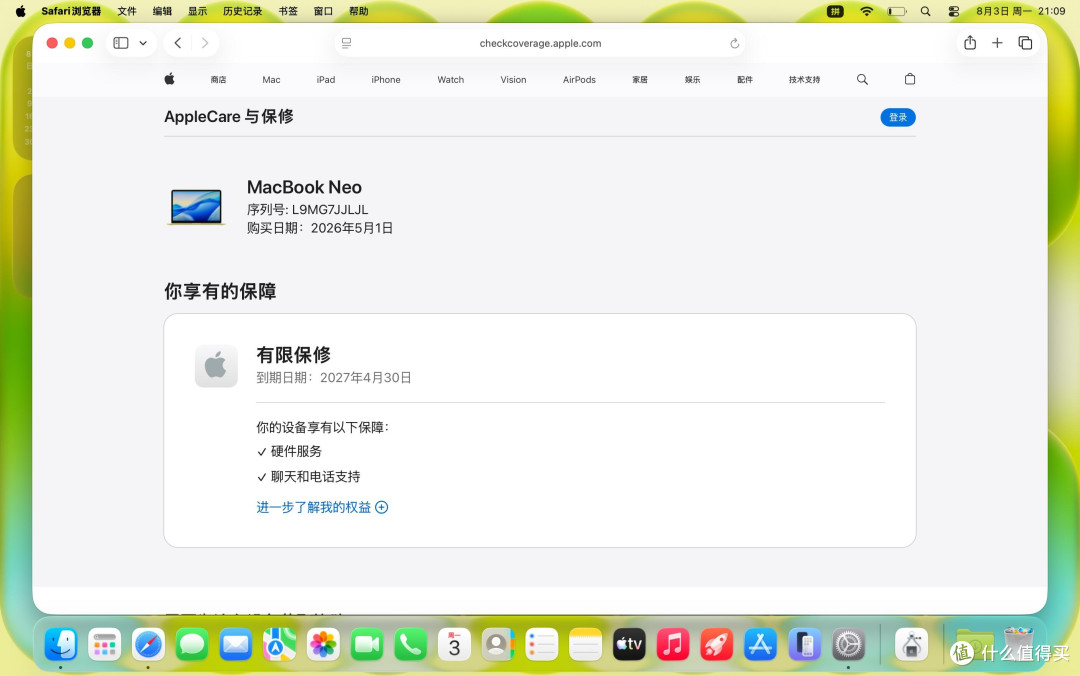Expand 进一步了解我的权益 link
Viewport: 1080px width, 676px height.
[x=322, y=507]
